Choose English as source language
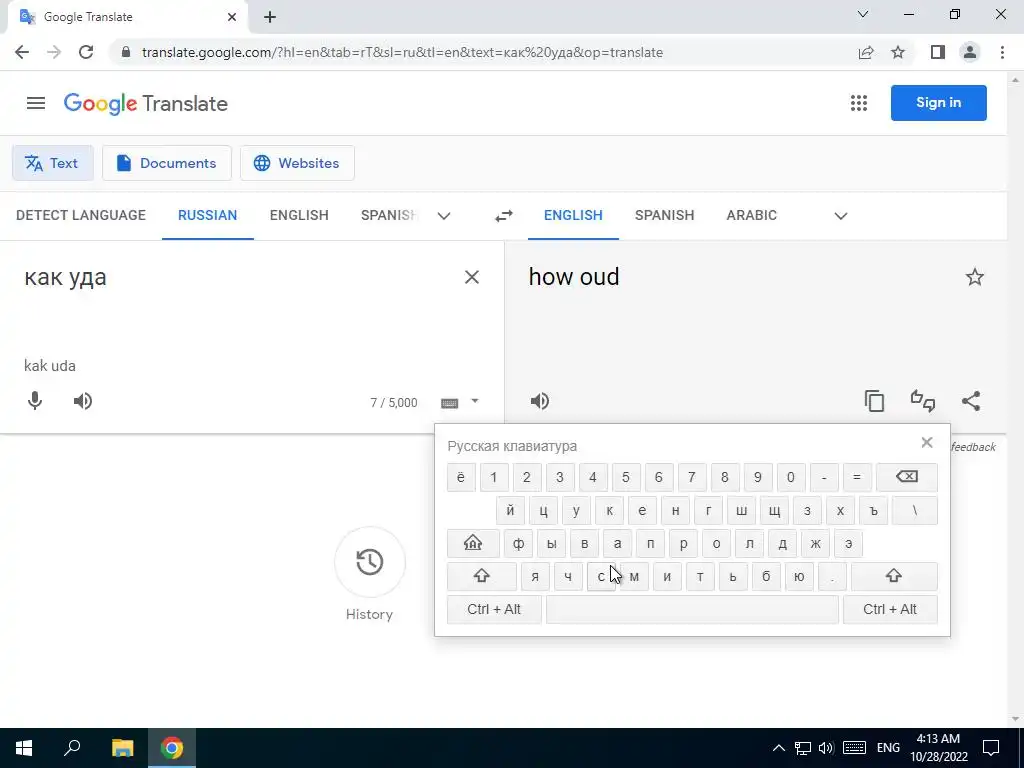 299,216
